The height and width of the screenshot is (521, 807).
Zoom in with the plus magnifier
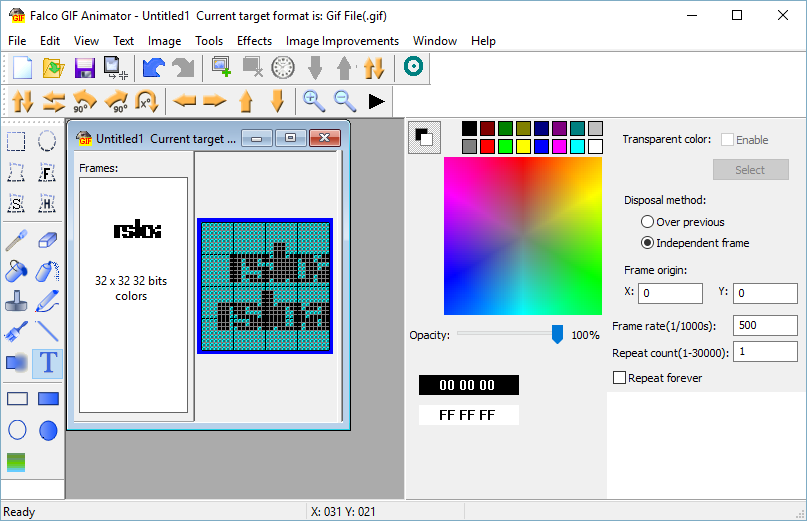[x=314, y=101]
